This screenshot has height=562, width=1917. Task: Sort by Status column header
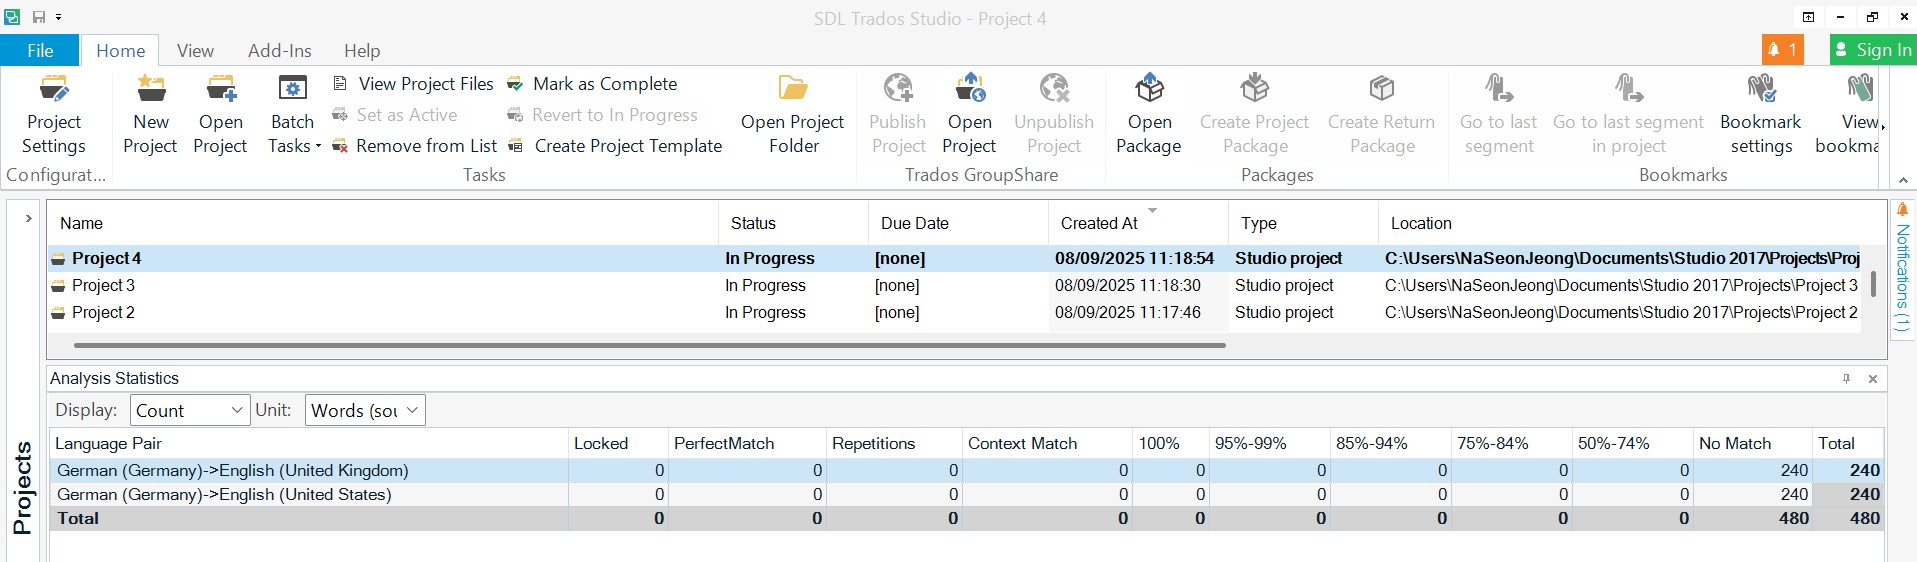tap(793, 223)
